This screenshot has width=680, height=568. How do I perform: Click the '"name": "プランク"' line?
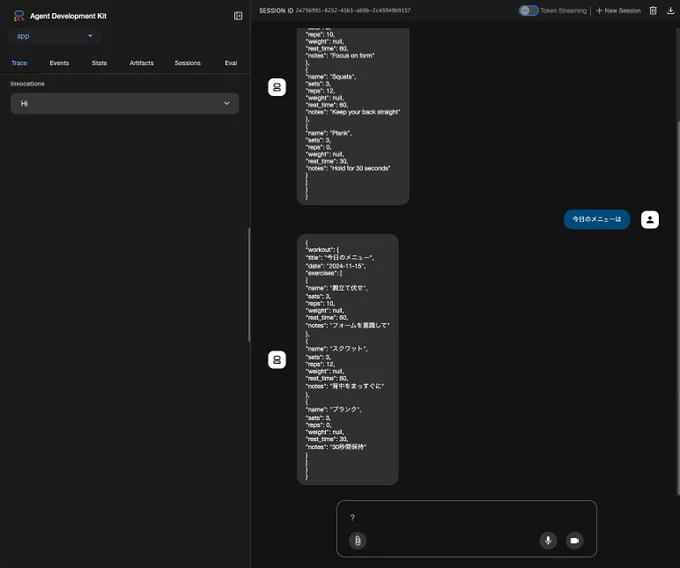(333, 409)
